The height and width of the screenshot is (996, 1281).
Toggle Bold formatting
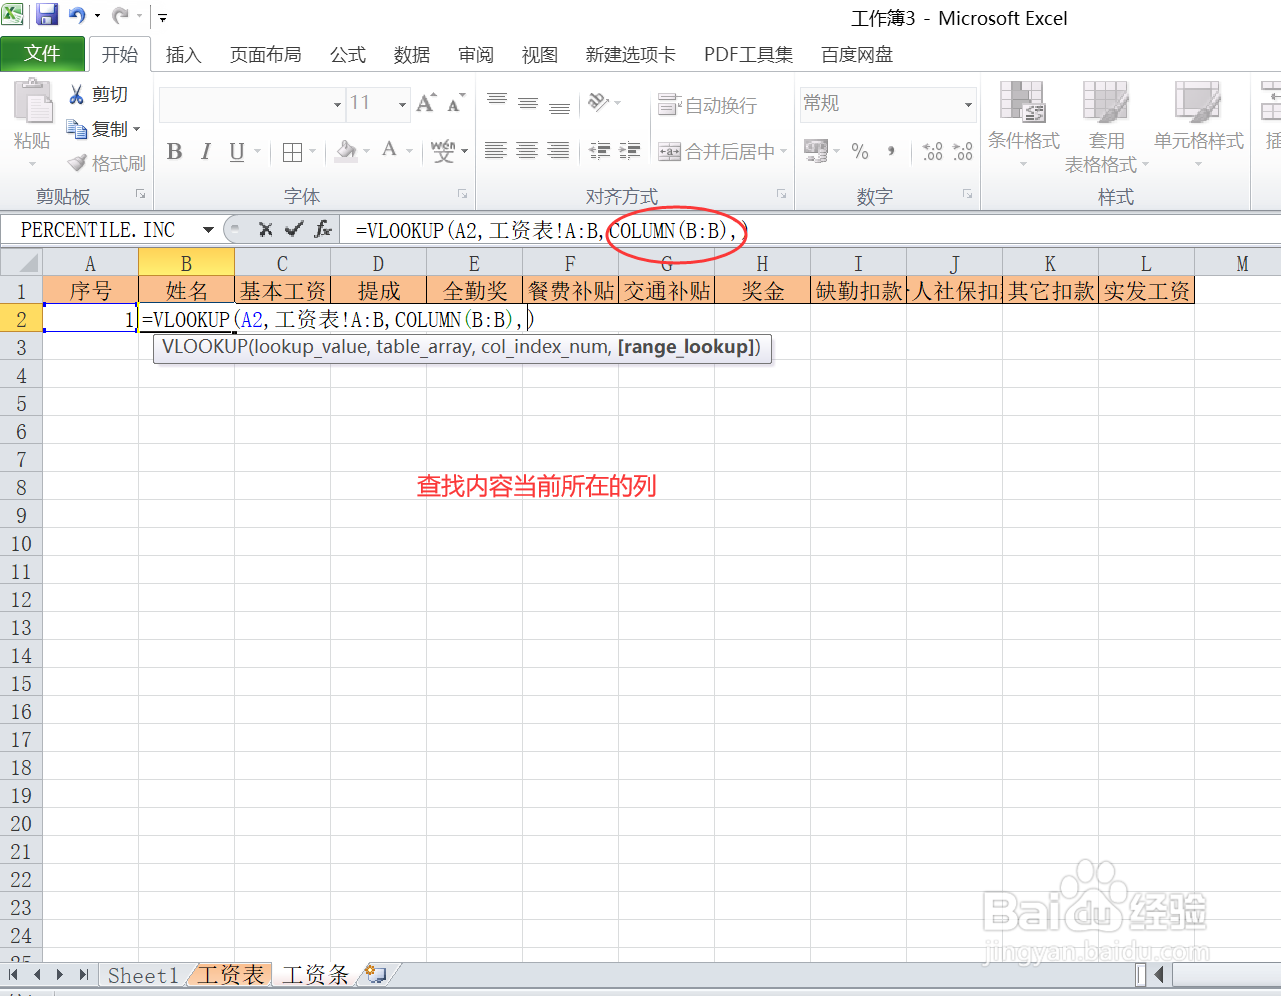174,152
